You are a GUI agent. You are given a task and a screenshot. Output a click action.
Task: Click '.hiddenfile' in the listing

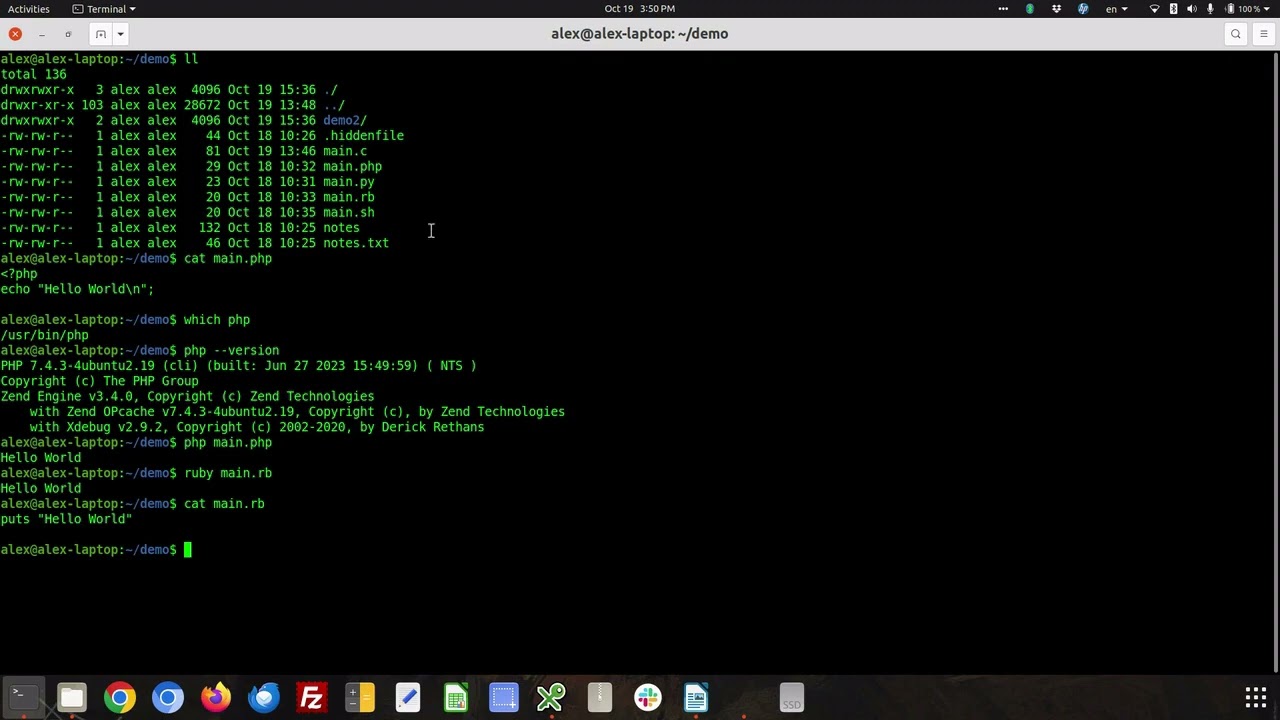click(x=363, y=136)
